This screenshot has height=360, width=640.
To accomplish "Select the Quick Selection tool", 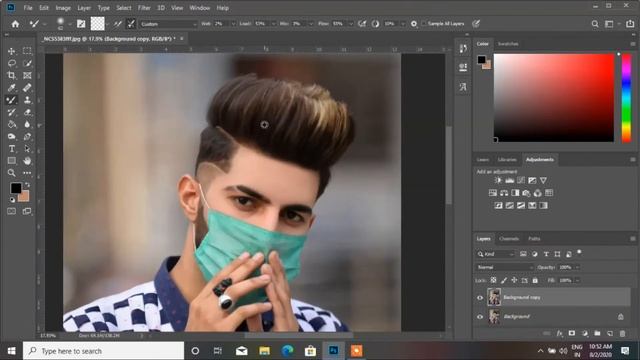I will 27,63.
